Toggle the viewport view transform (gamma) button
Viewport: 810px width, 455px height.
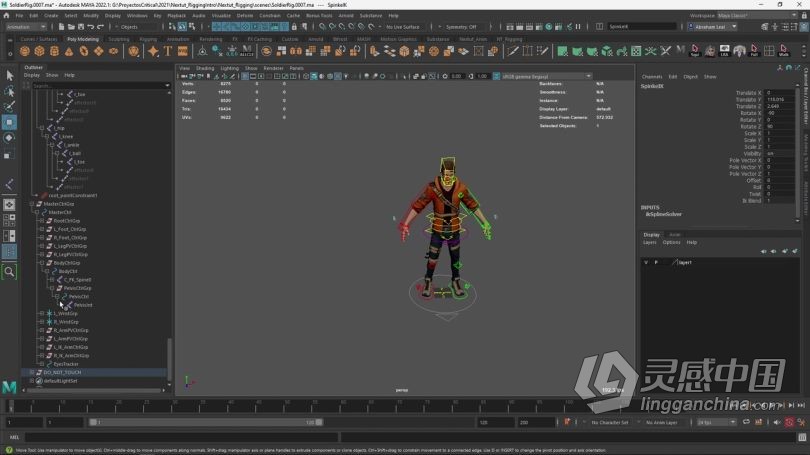click(x=496, y=76)
